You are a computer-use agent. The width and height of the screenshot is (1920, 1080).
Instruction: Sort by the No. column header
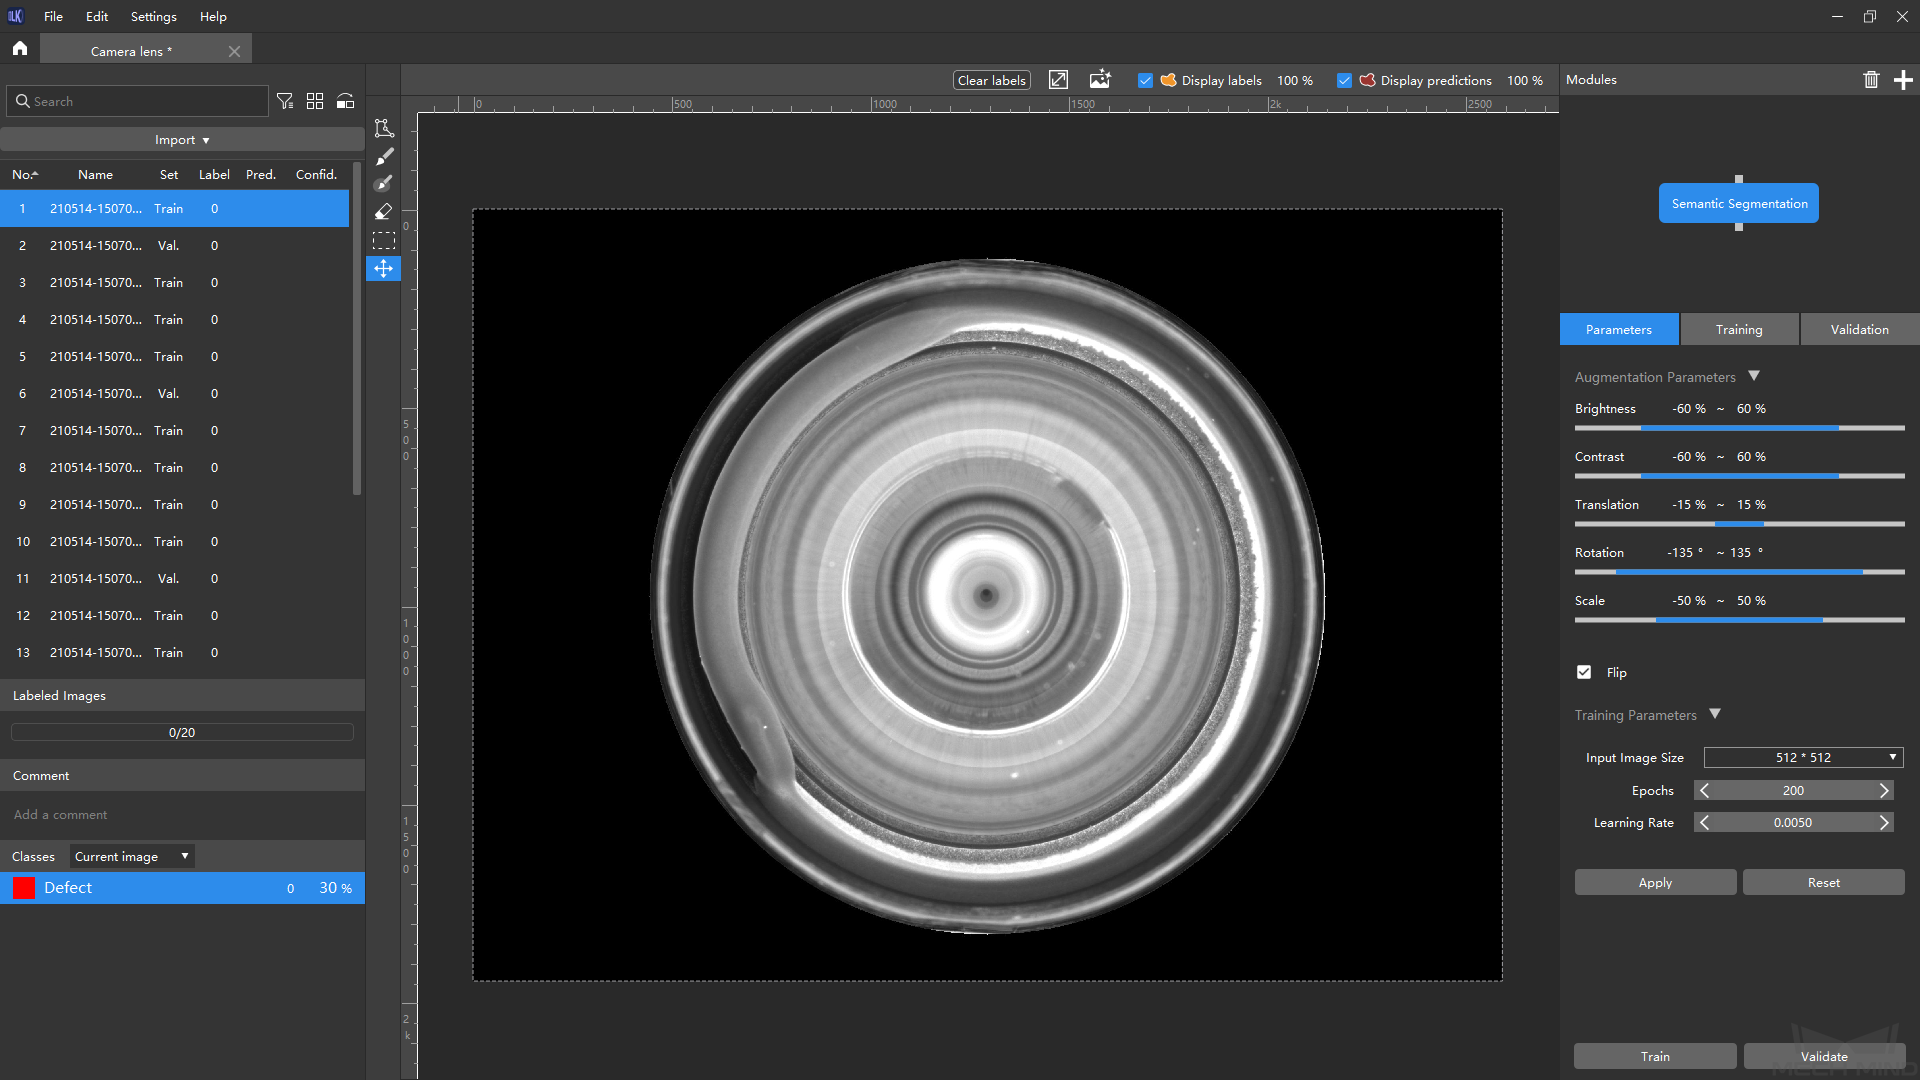25,174
